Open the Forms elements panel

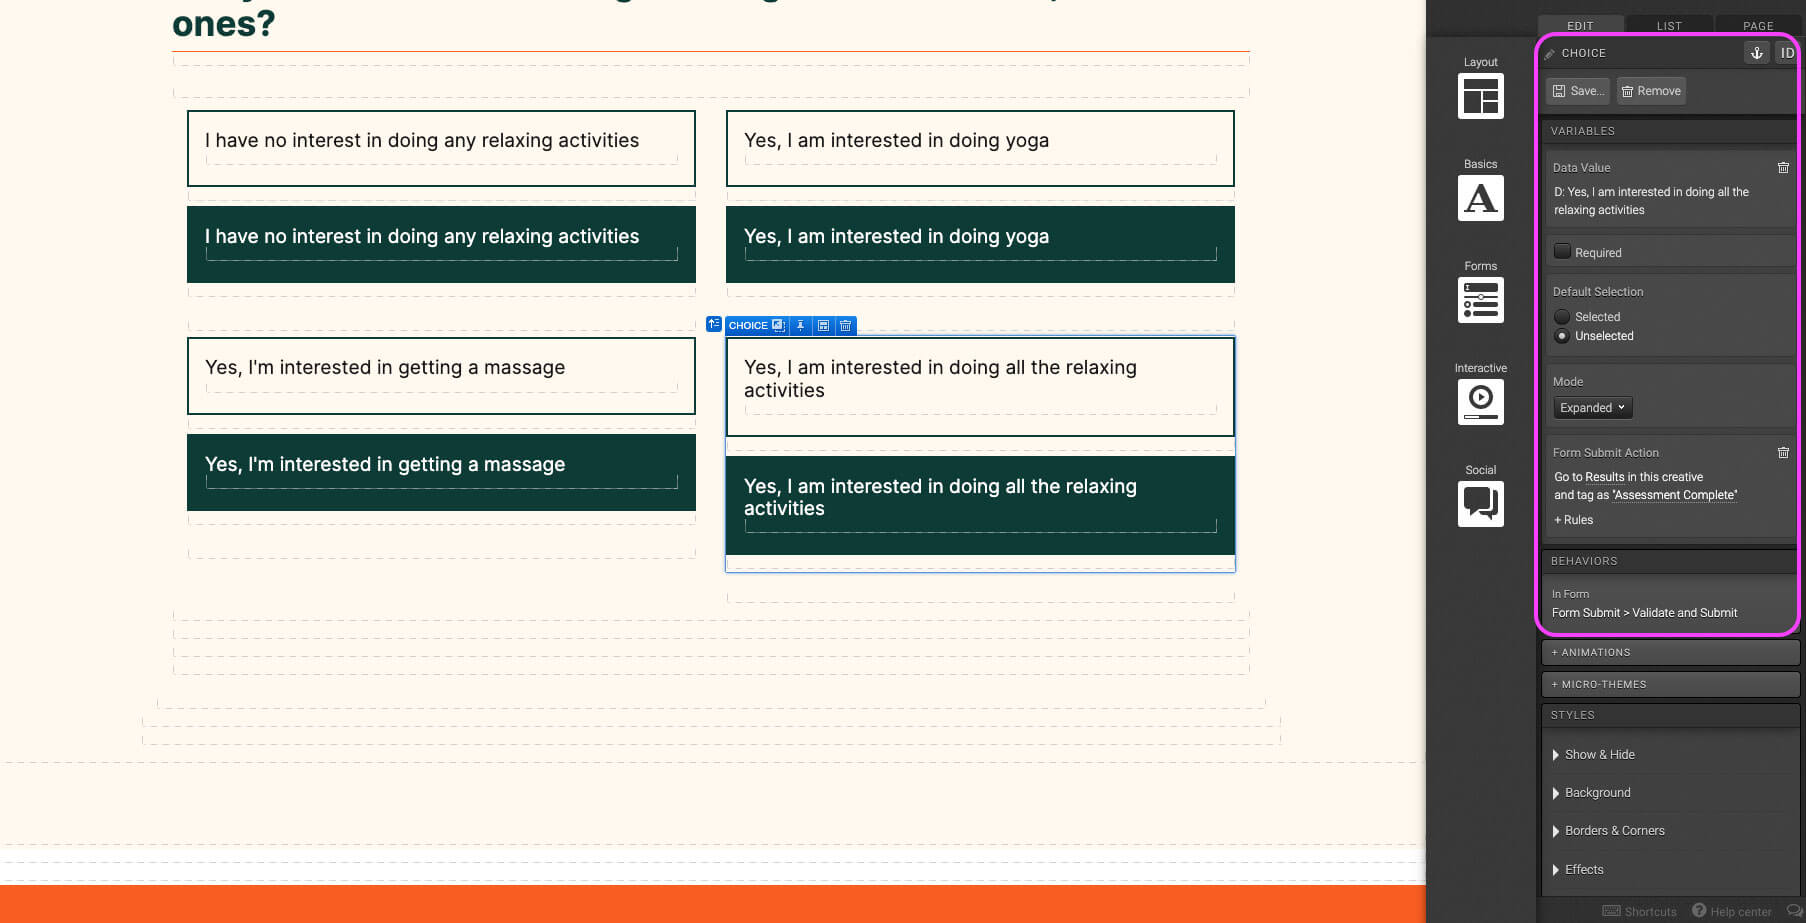(x=1480, y=300)
